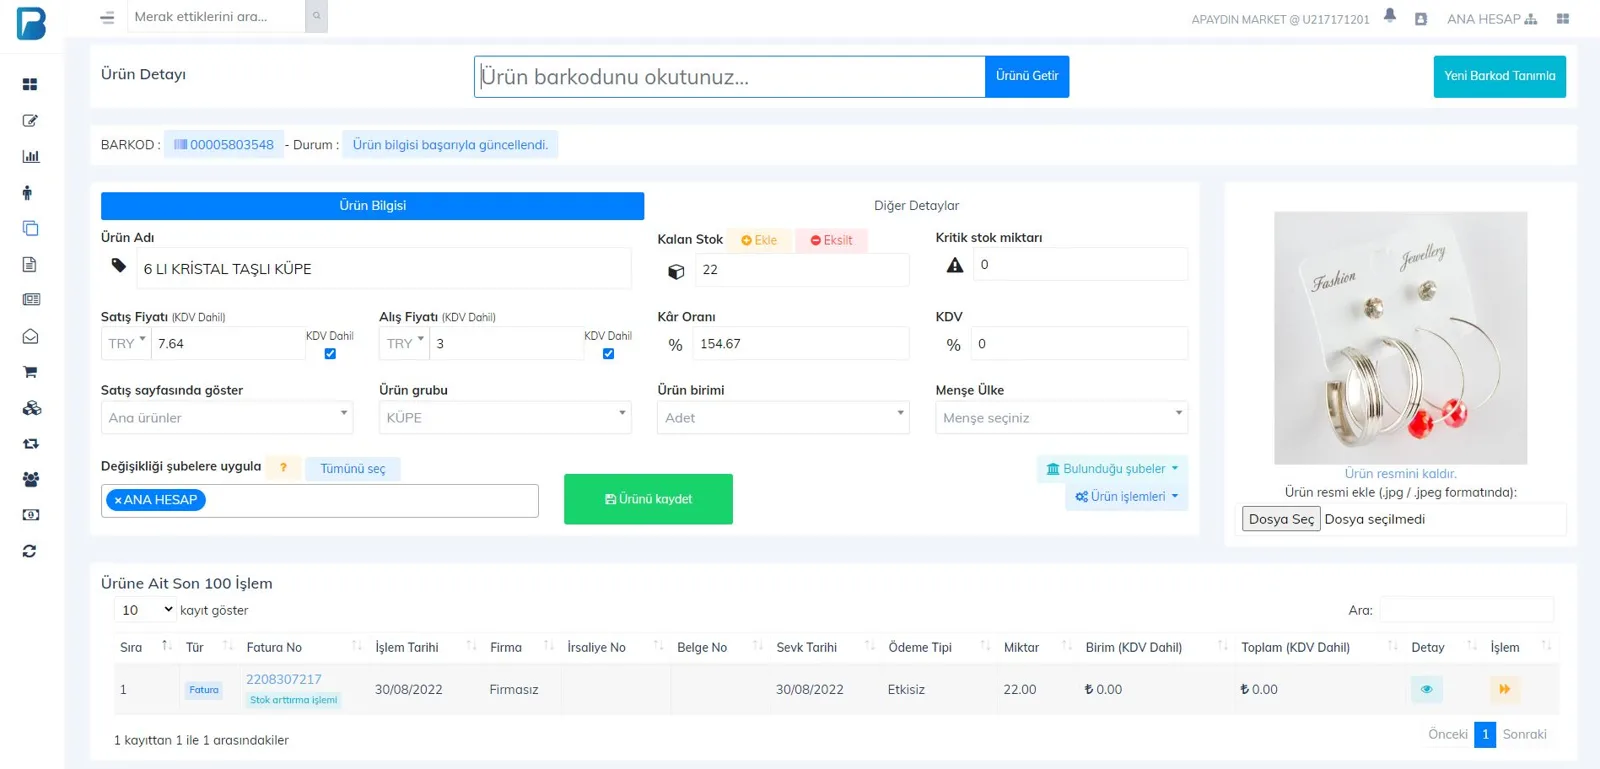Viewport: 1600px width, 769px height.
Task: Click the product earrings image
Action: tap(1400, 338)
